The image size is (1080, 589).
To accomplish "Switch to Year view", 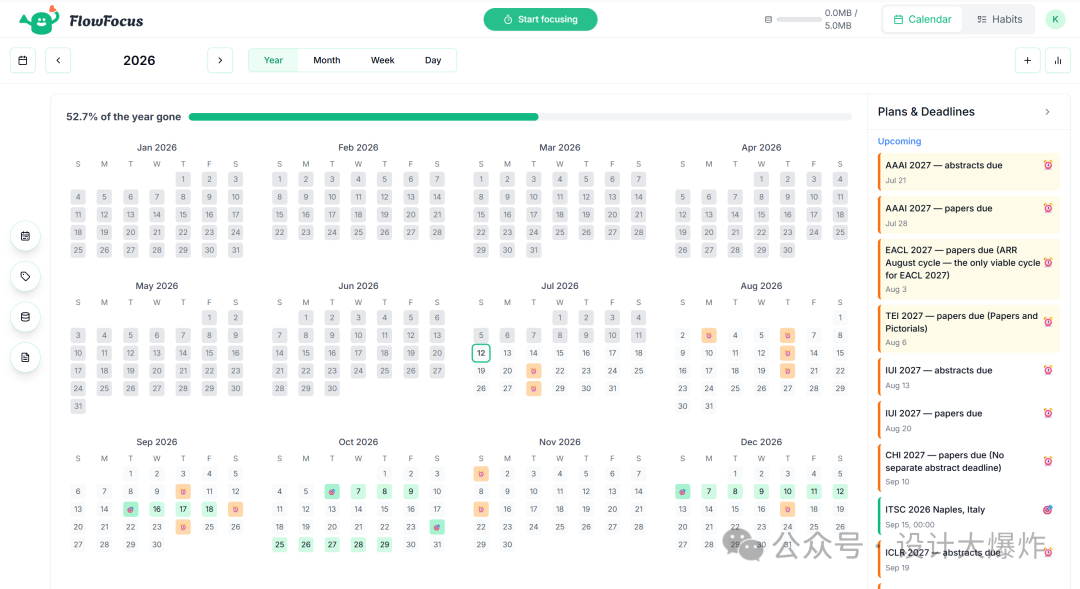I will point(273,61).
